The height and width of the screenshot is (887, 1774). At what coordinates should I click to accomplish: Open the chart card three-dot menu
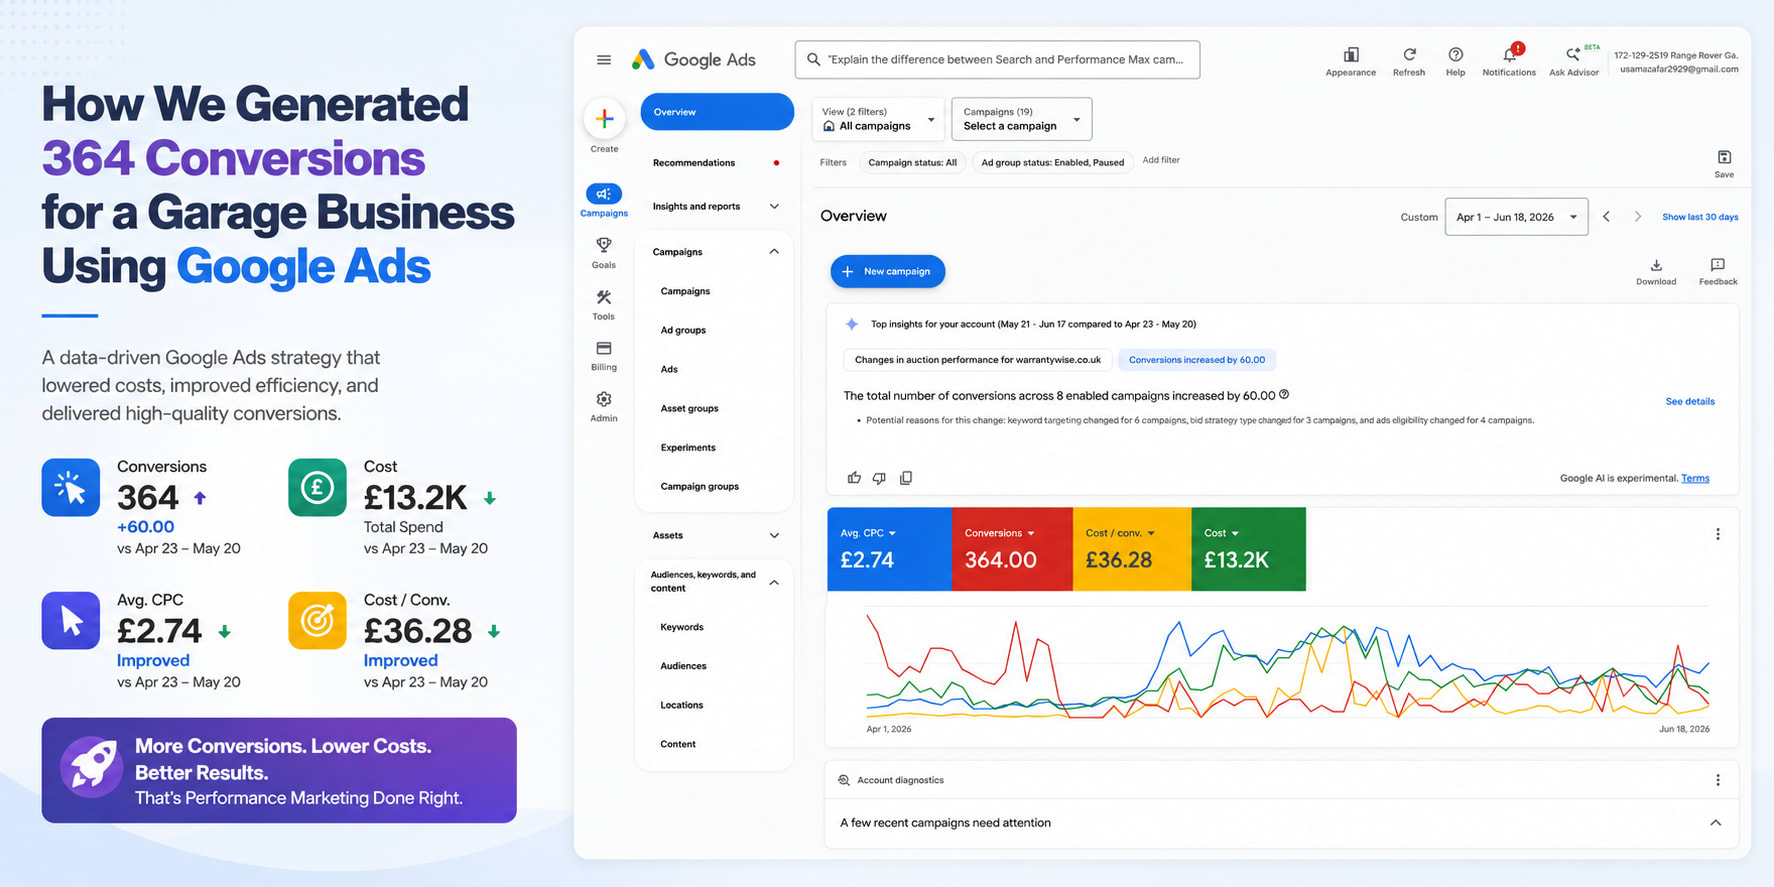tap(1718, 534)
